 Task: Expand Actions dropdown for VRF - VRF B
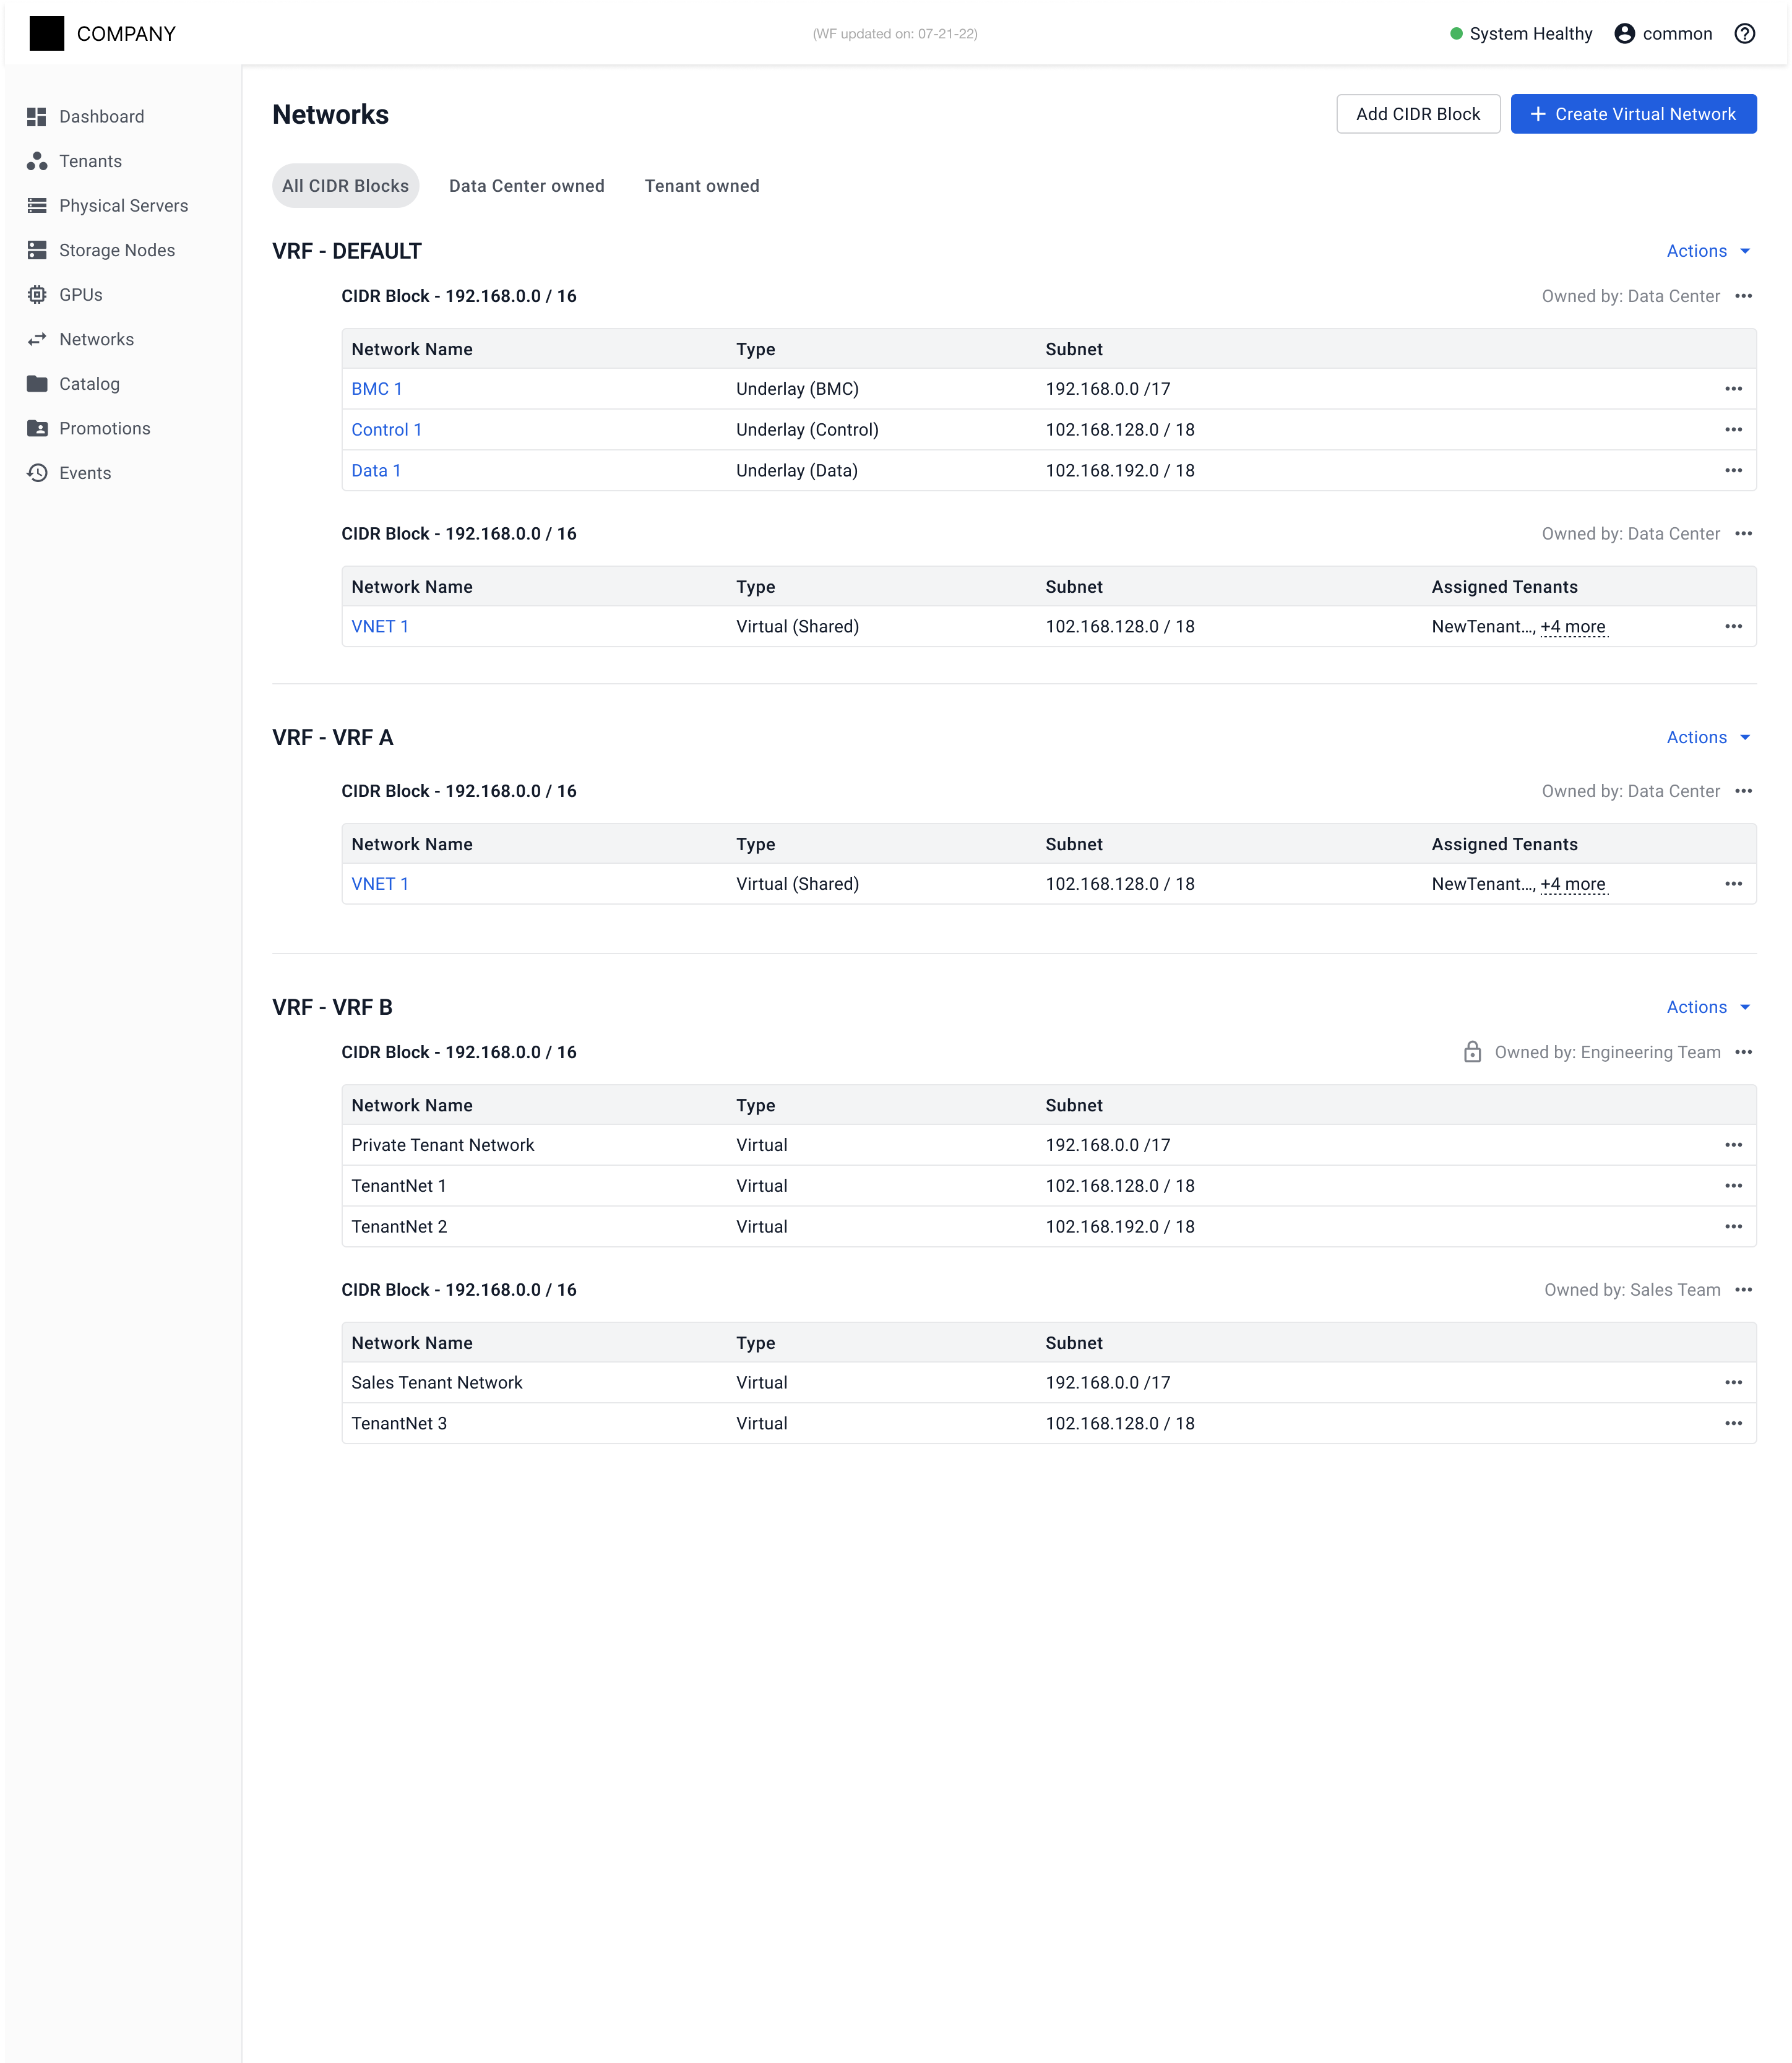(1707, 1007)
